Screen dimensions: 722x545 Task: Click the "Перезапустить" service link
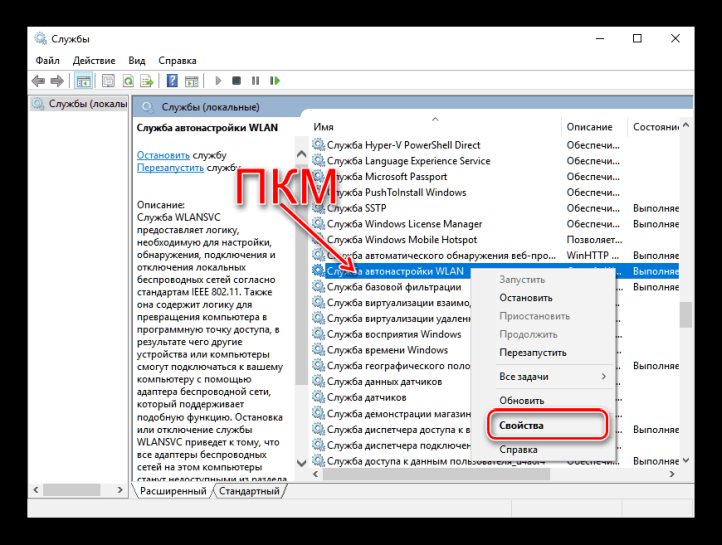pos(170,168)
